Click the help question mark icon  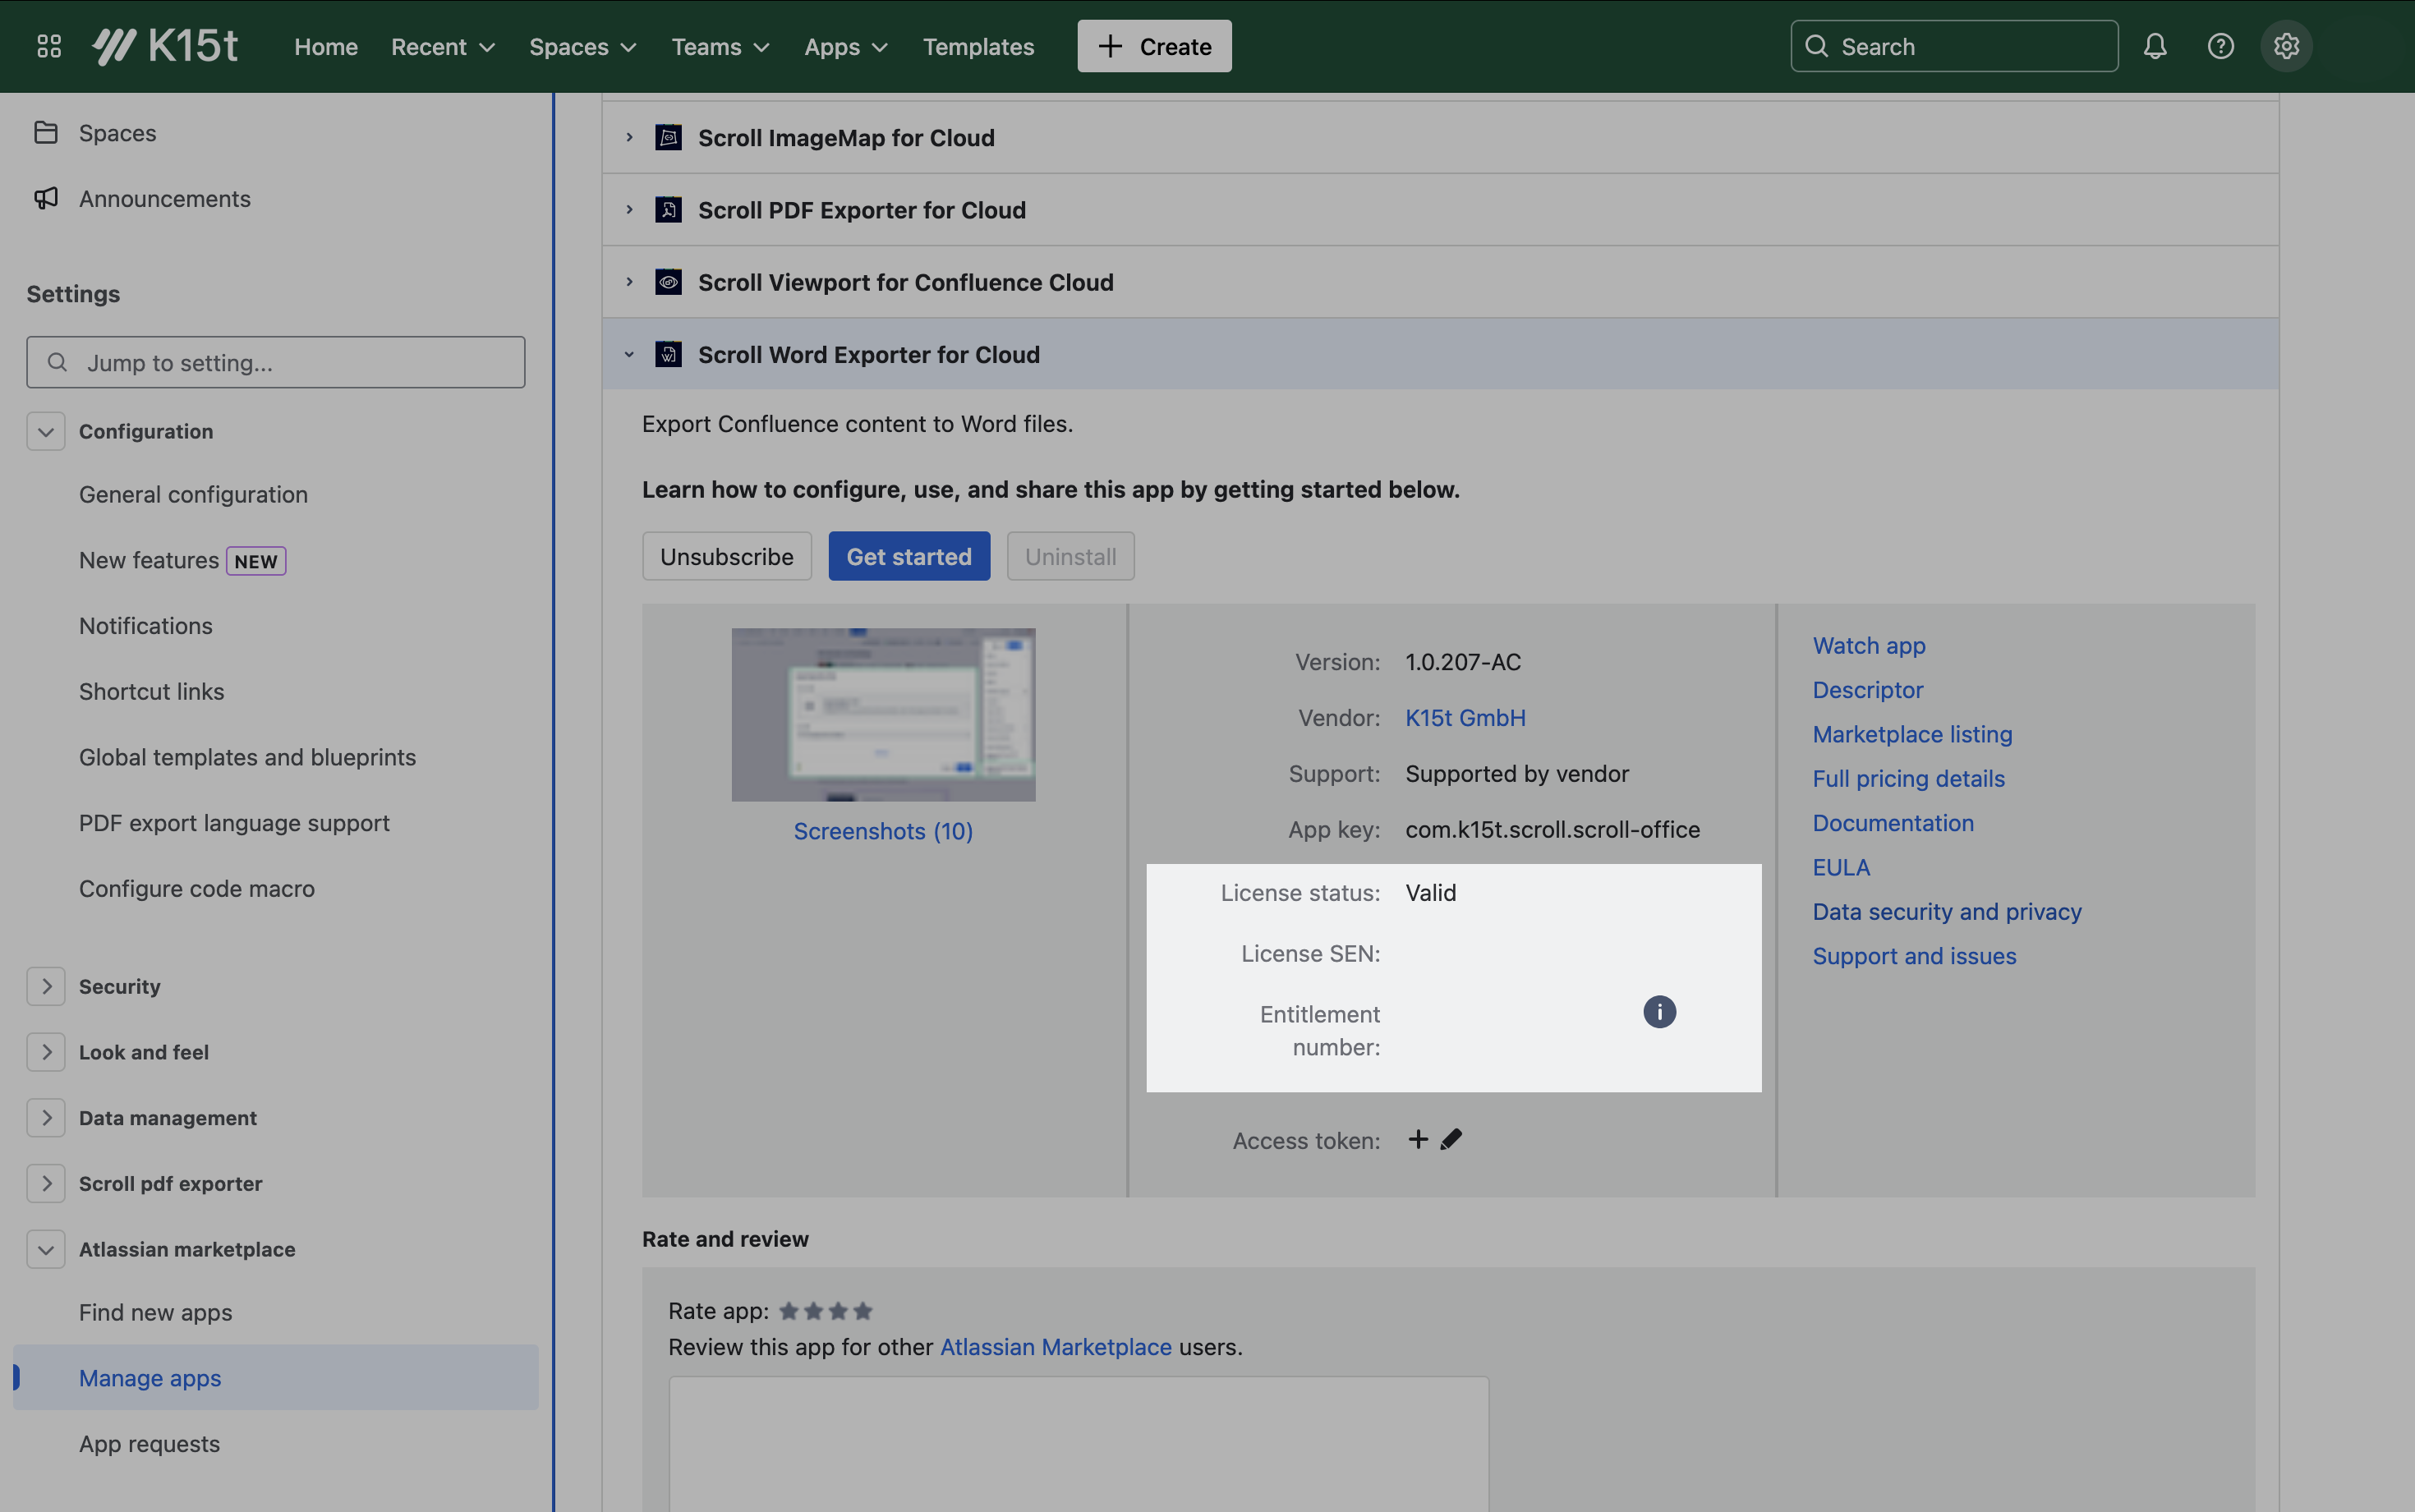[2221, 46]
